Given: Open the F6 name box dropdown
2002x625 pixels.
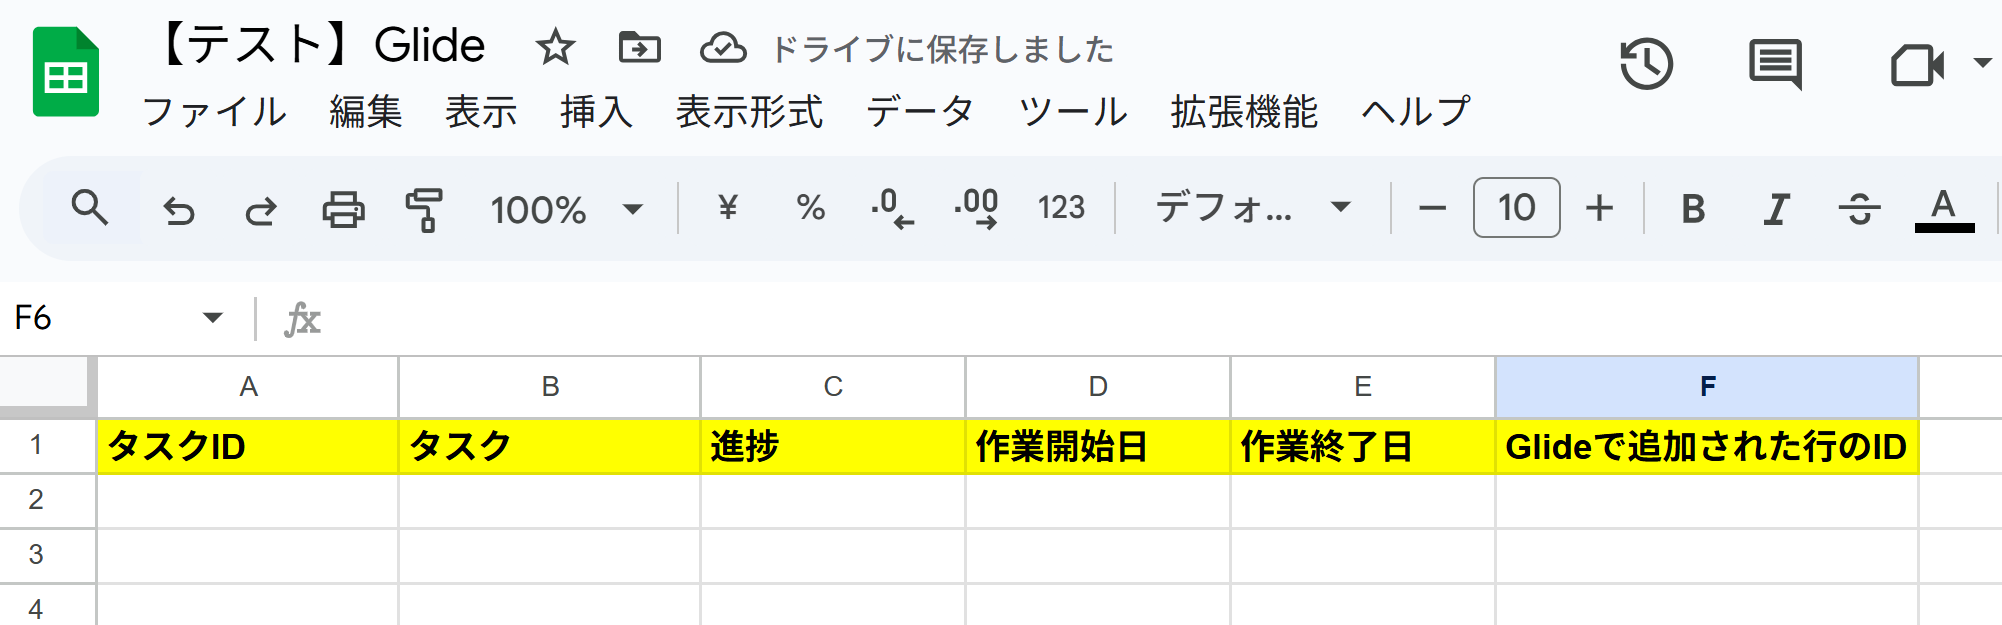Looking at the screenshot, I should click(x=212, y=318).
